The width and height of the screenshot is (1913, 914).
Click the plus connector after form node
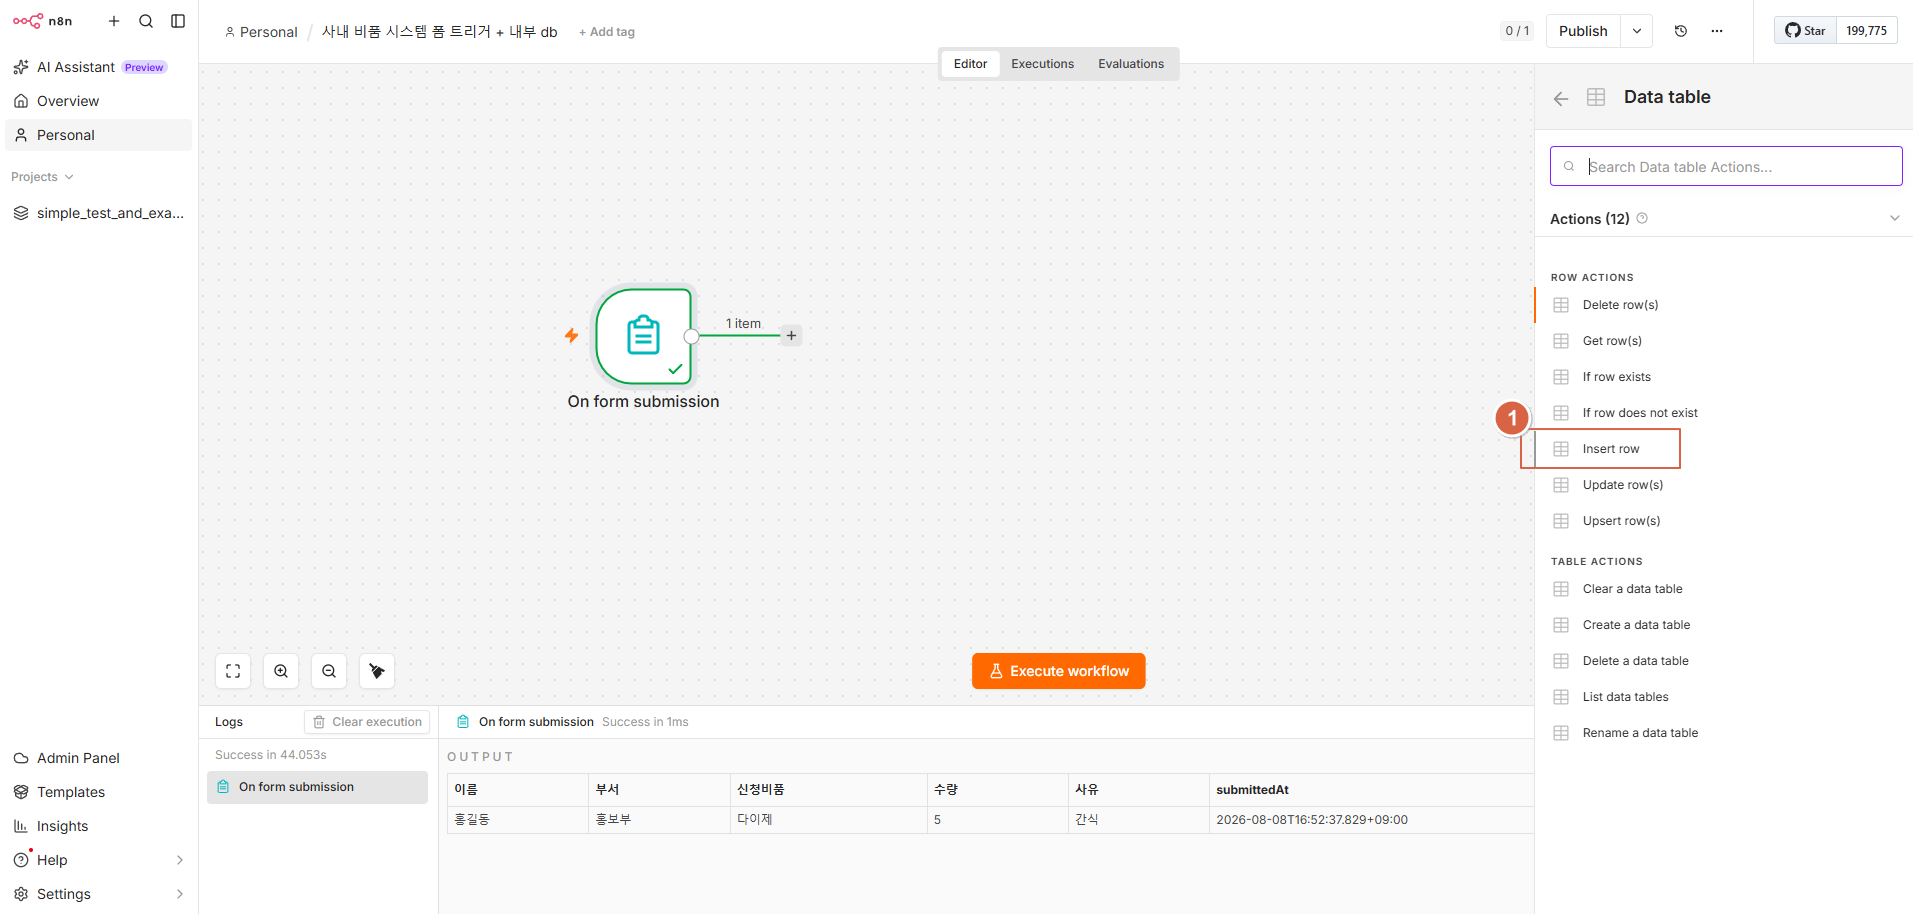791,336
